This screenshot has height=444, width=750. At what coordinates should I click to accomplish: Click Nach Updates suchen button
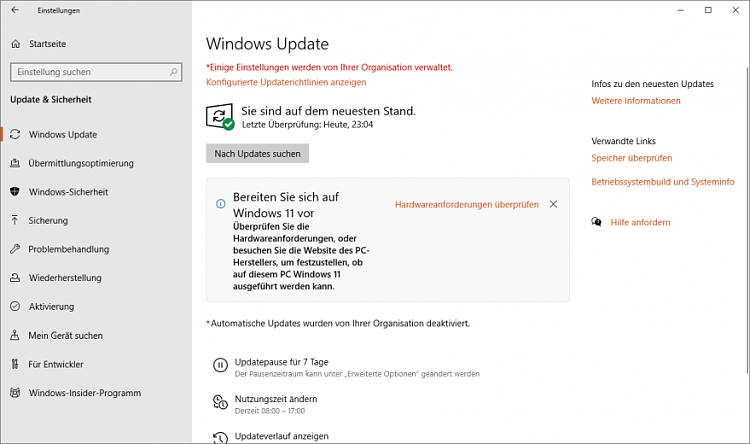click(x=257, y=154)
